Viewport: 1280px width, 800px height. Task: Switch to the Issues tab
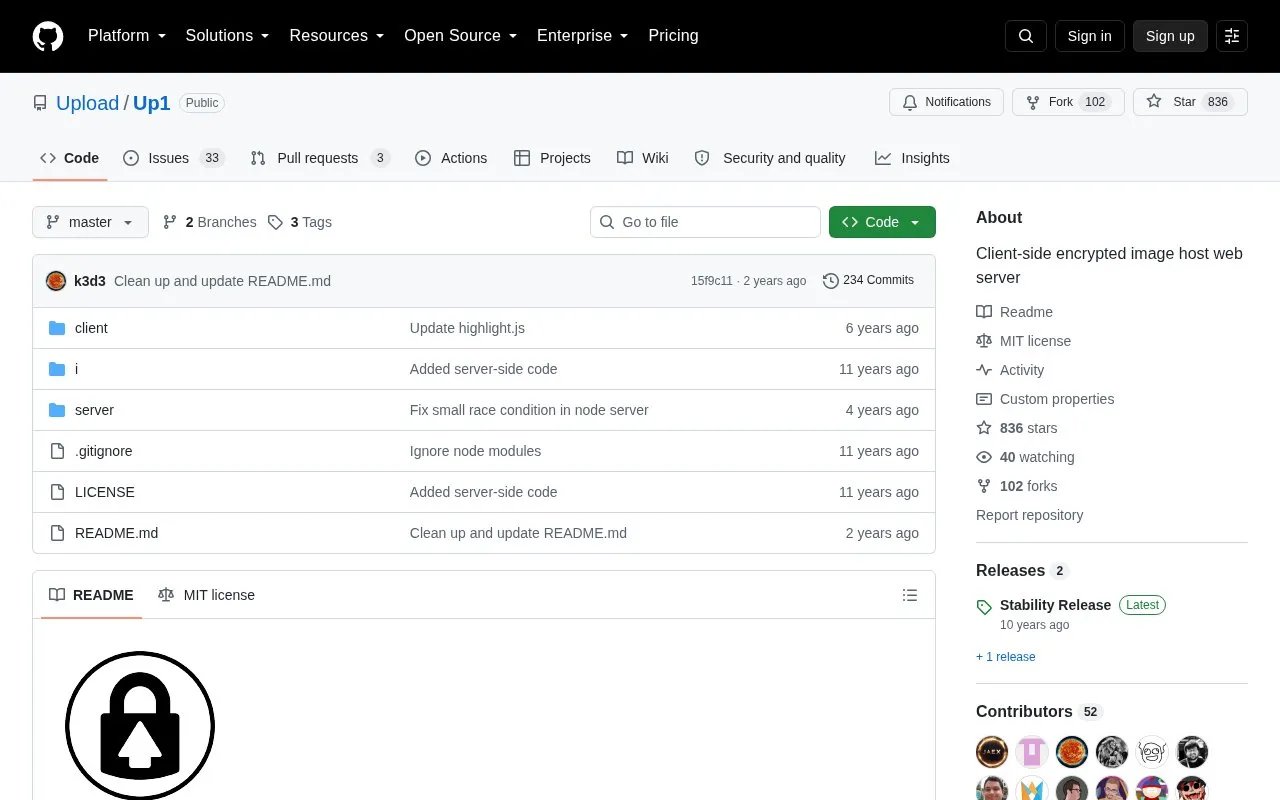tap(174, 158)
